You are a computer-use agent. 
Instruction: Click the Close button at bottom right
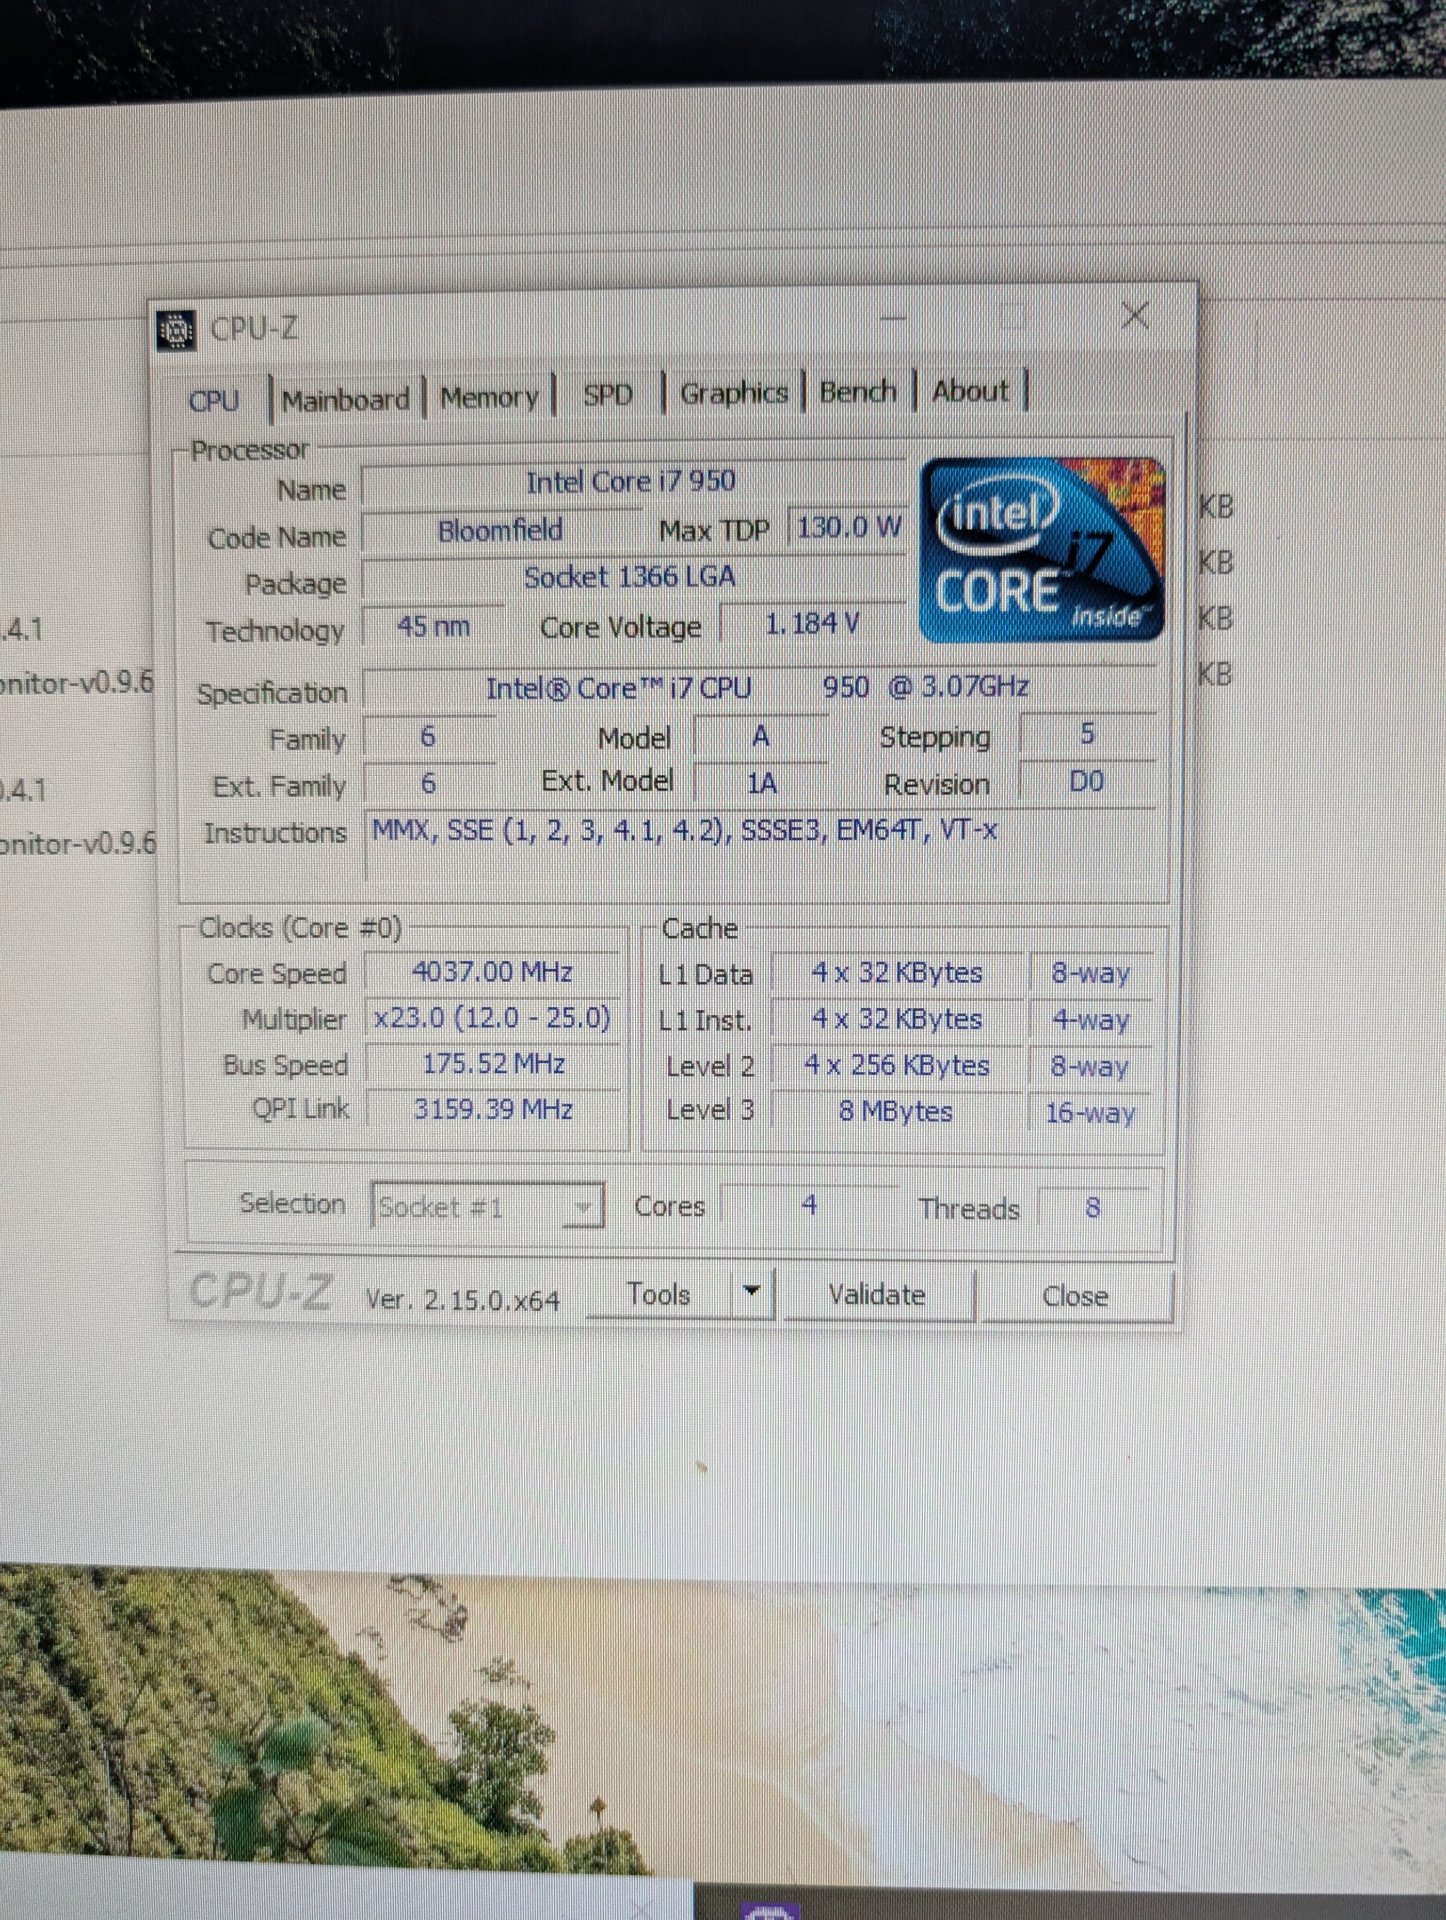pyautogui.click(x=1075, y=1296)
